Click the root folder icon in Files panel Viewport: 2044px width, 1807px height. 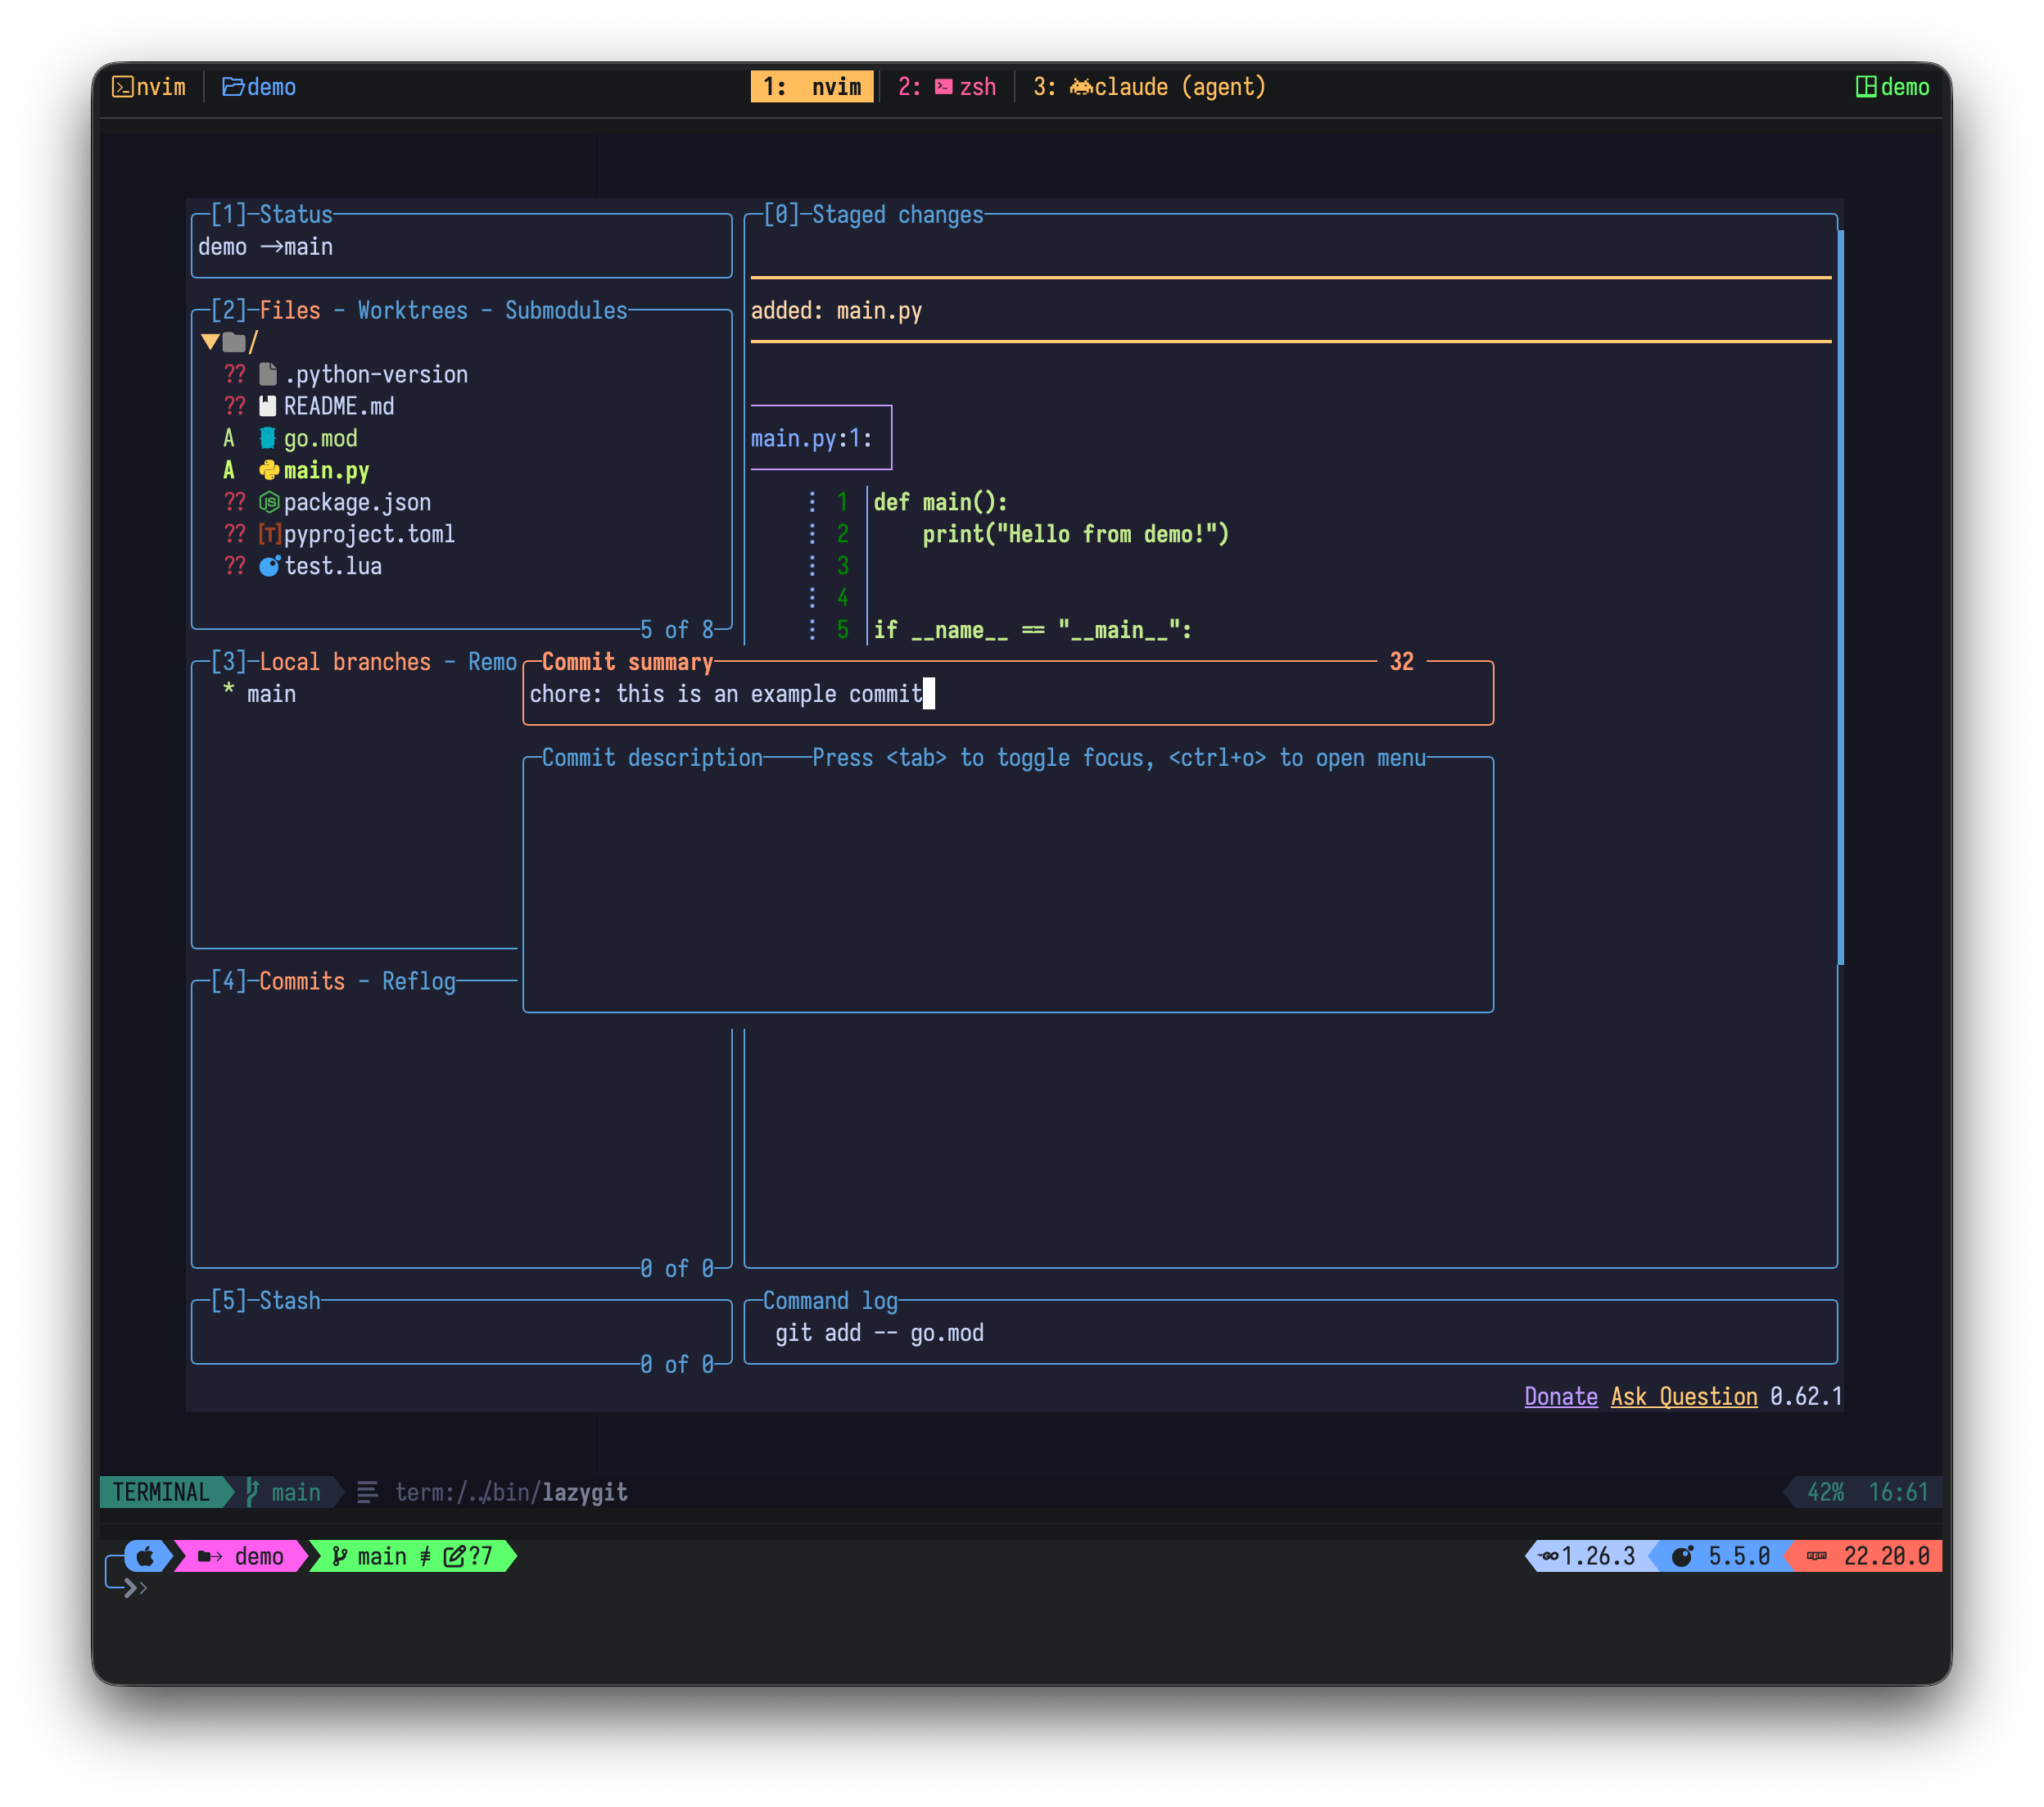[x=234, y=343]
